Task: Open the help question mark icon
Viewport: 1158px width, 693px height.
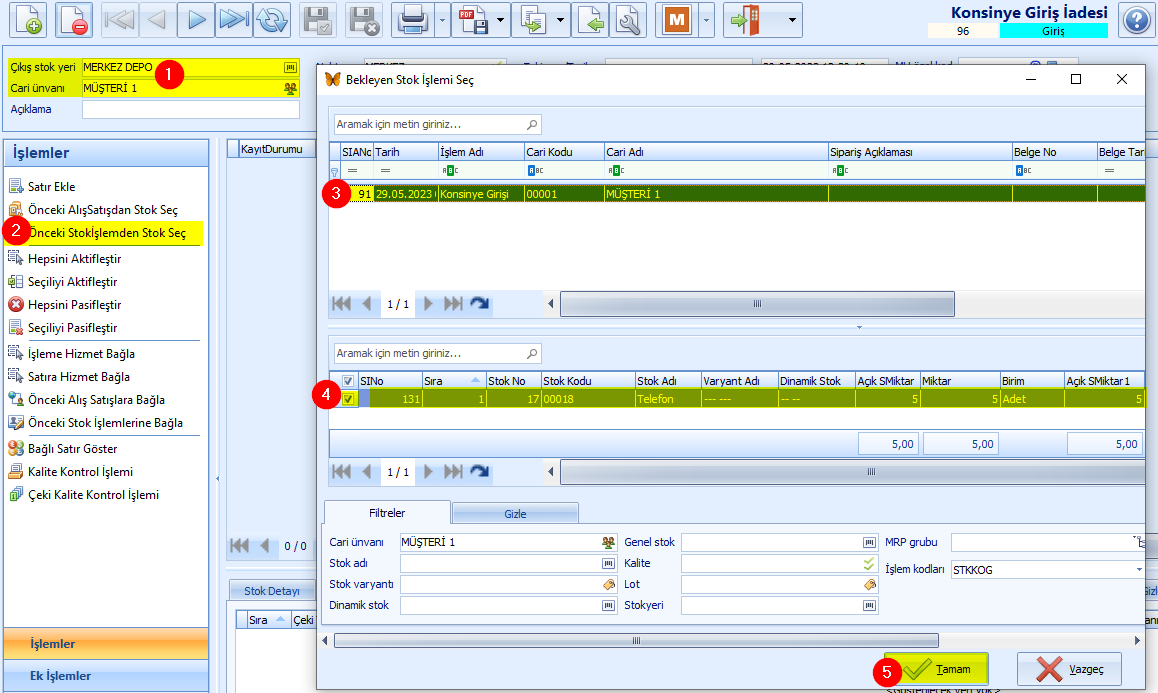Action: click(1137, 20)
